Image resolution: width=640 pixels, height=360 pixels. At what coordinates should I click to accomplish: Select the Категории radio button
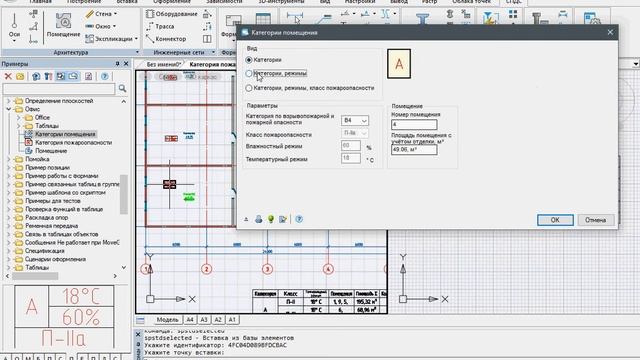249,60
